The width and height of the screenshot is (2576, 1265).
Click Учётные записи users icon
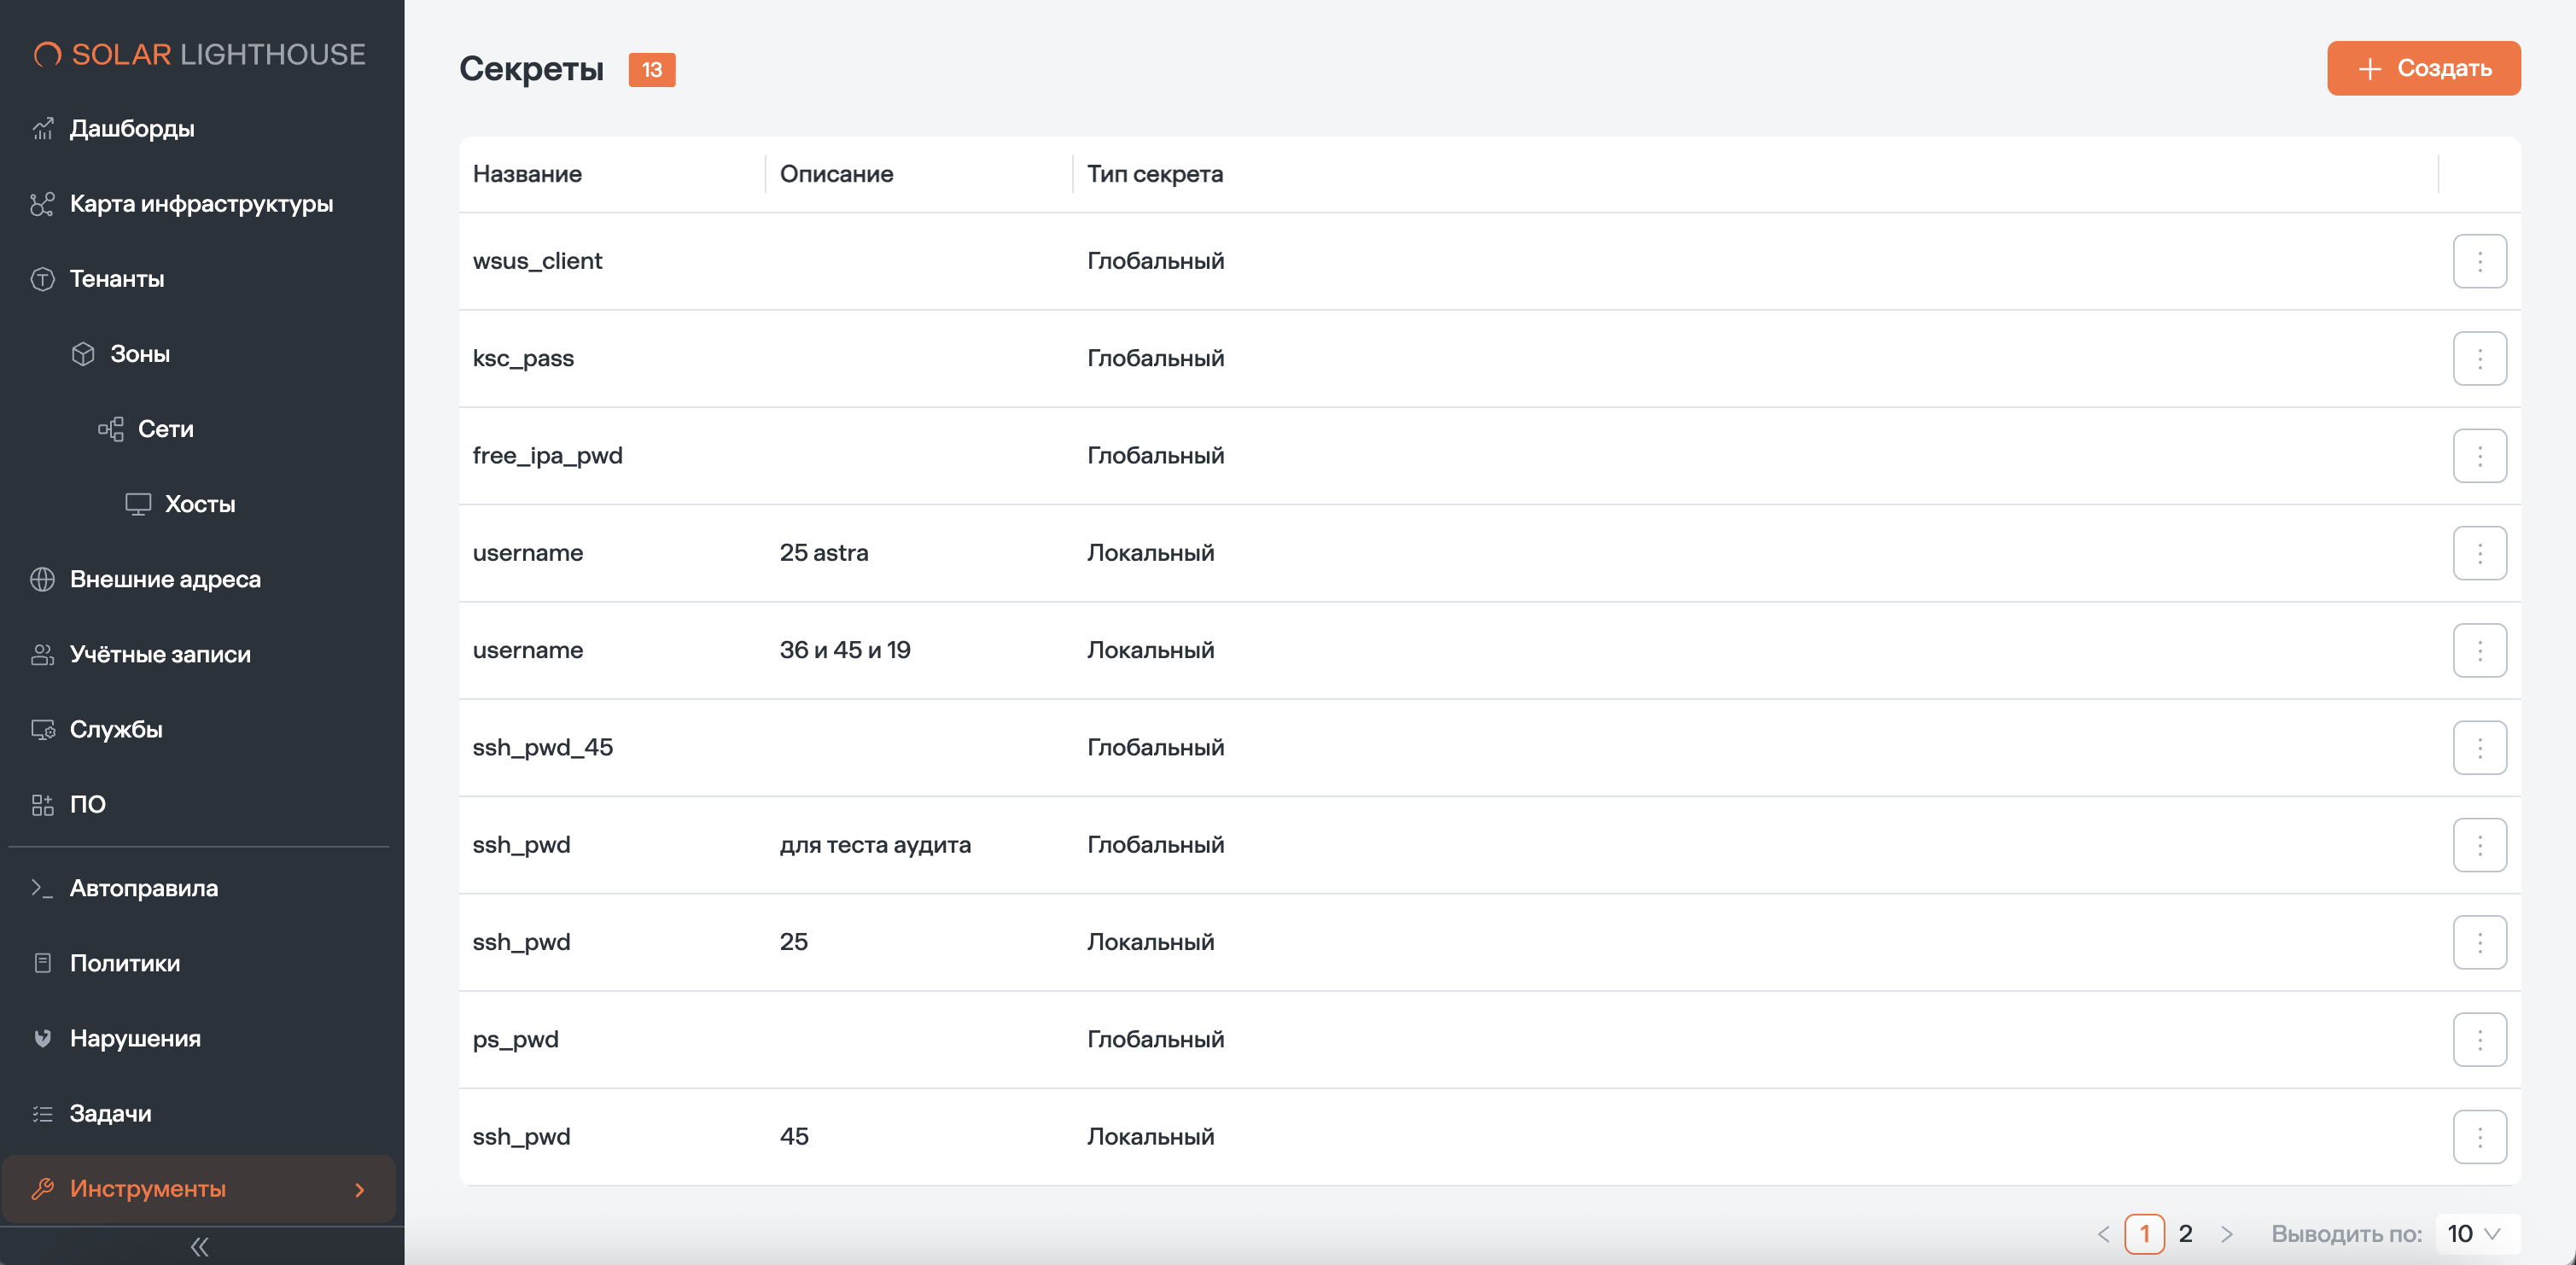pyautogui.click(x=42, y=654)
